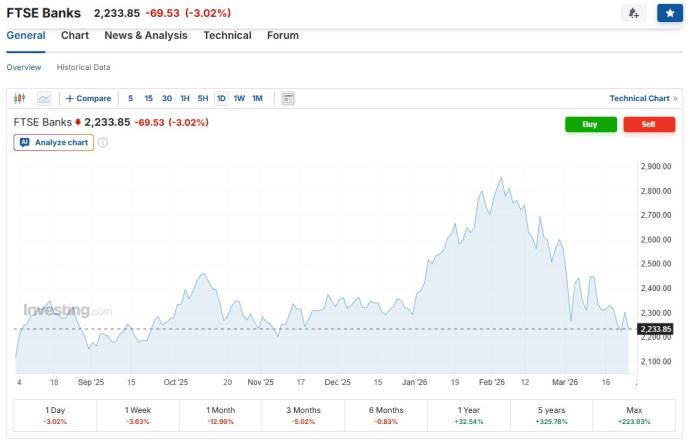Click the plus Compare icon
The image size is (700, 446).
coord(70,98)
